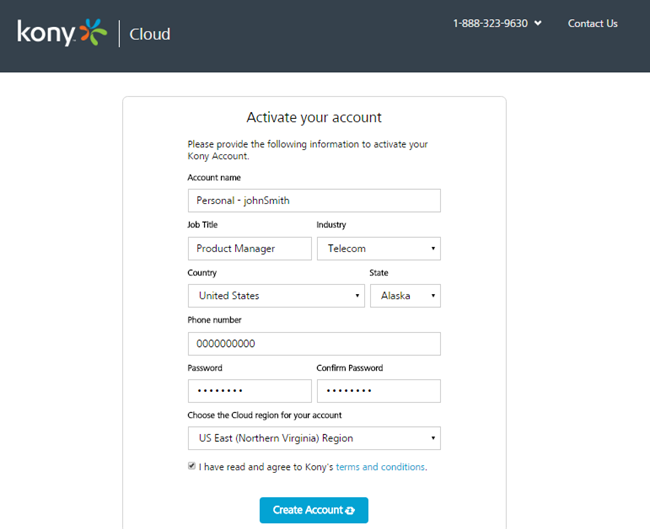Click the Kony logo icon
Screen dimensions: 650x529
click(x=62, y=34)
